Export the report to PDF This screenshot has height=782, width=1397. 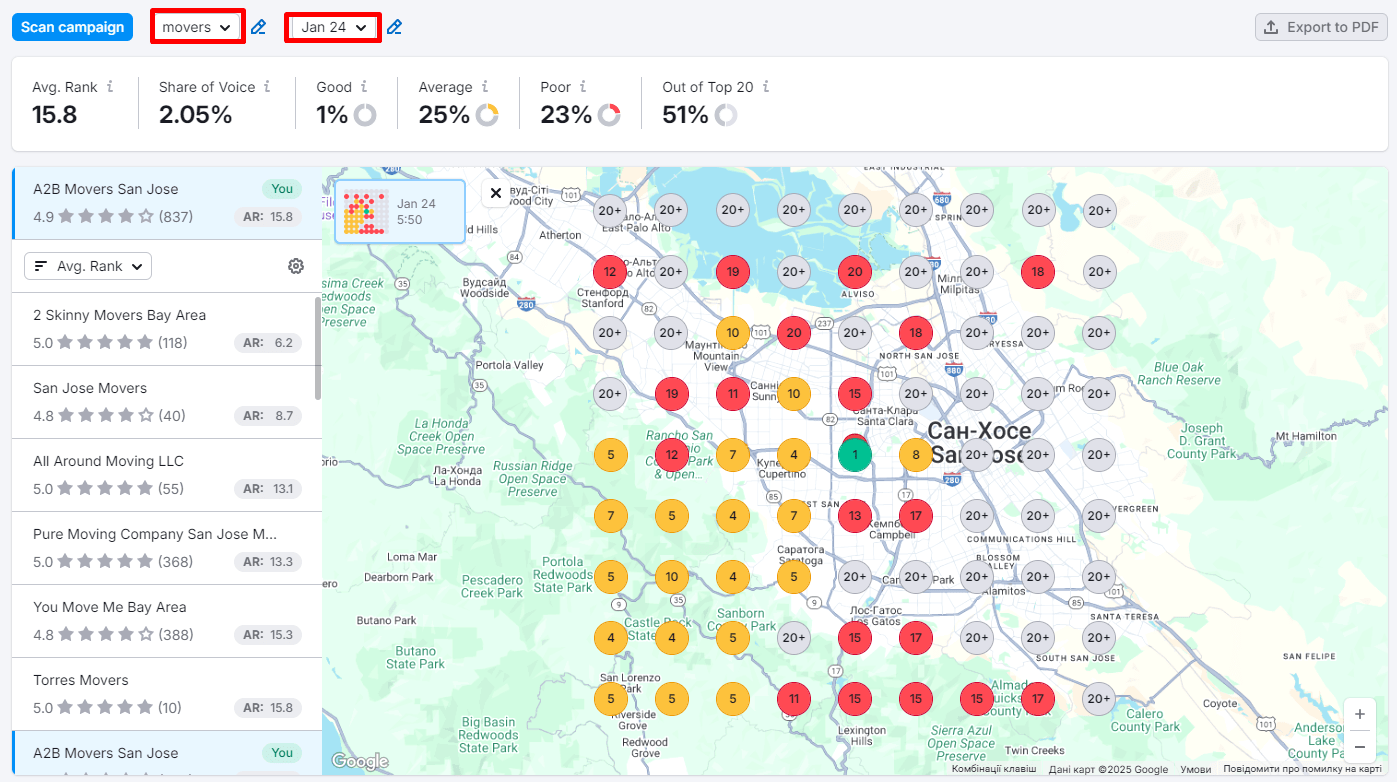(x=1321, y=27)
